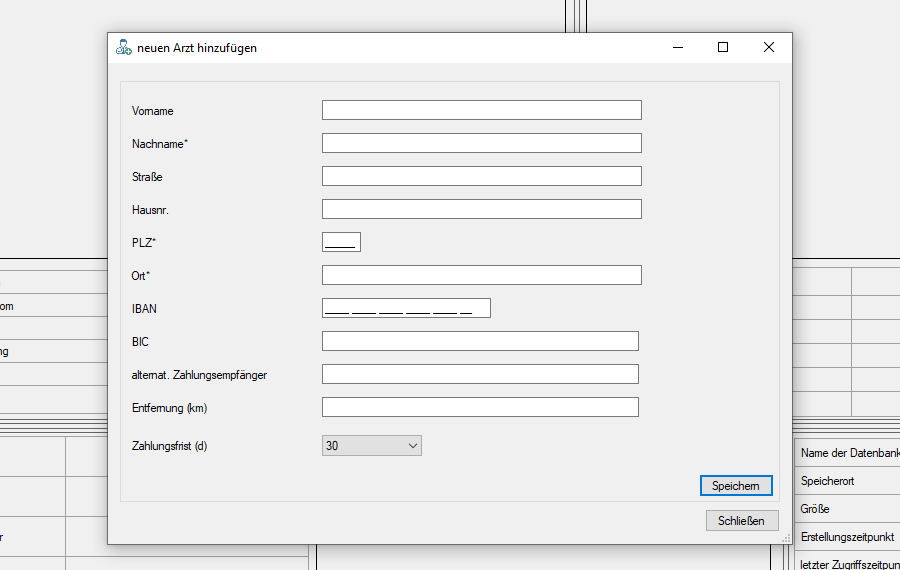Click the Schließen button
The image size is (900, 570).
click(x=741, y=521)
